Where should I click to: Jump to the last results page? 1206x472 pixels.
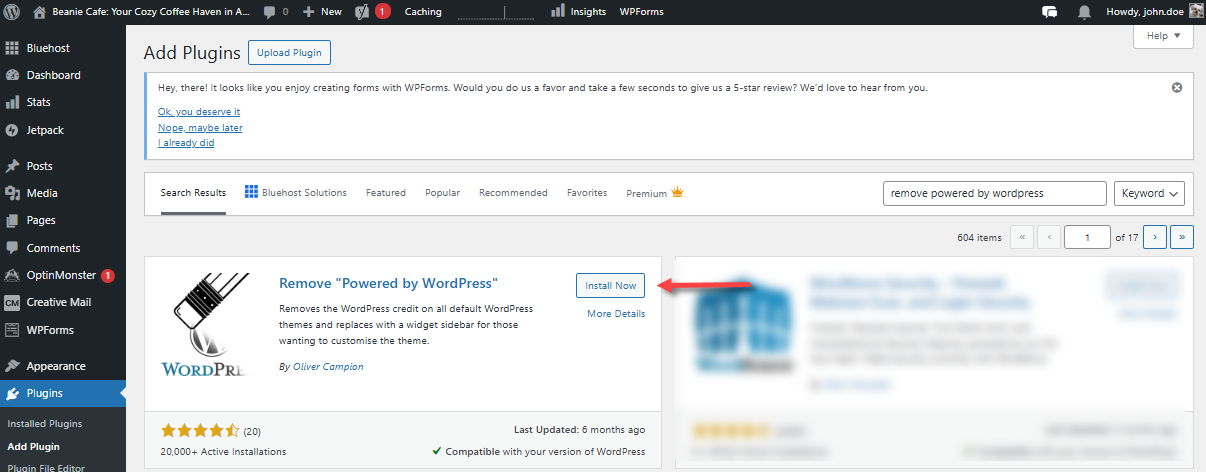(x=1183, y=237)
